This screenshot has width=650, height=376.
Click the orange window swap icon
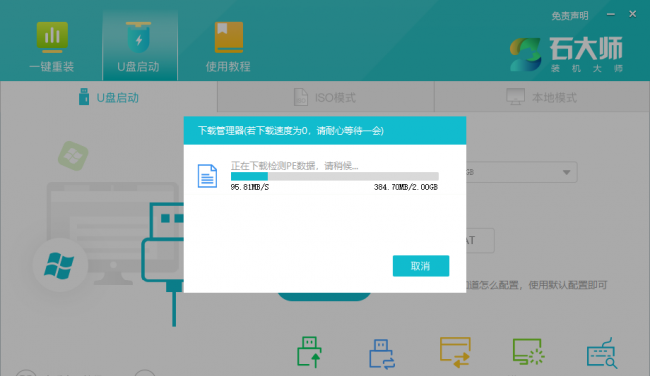click(x=455, y=352)
